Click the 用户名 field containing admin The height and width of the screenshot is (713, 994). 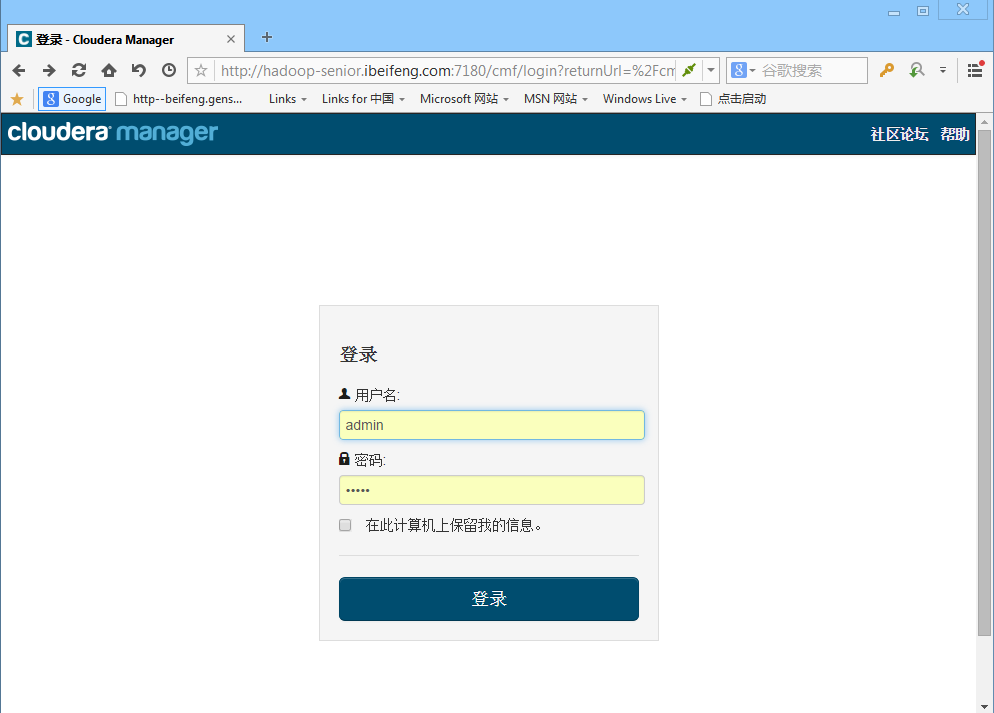pyautogui.click(x=491, y=425)
